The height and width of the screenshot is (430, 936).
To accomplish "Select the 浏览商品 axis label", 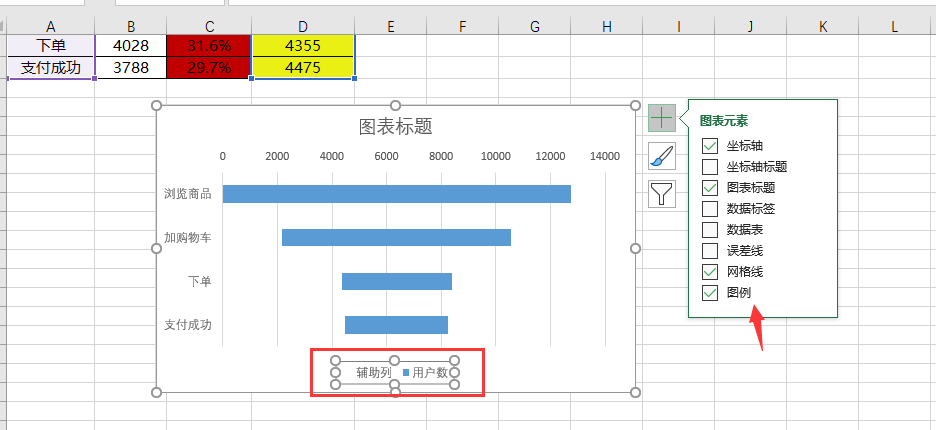I will tap(188, 194).
